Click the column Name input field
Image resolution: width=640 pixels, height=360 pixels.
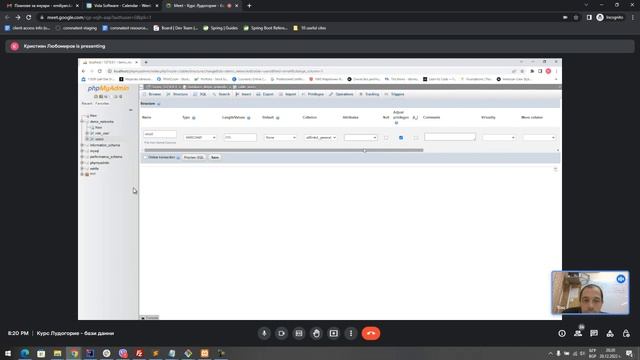coord(160,134)
